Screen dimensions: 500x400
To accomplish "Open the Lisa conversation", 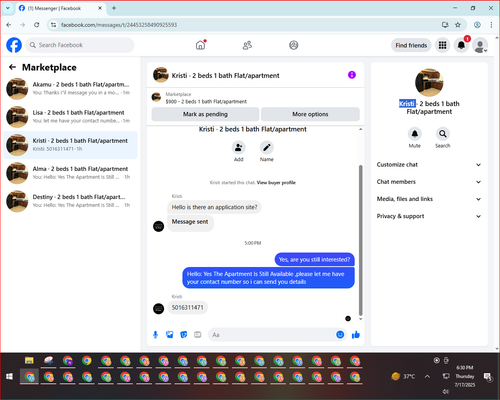I will pos(70,117).
